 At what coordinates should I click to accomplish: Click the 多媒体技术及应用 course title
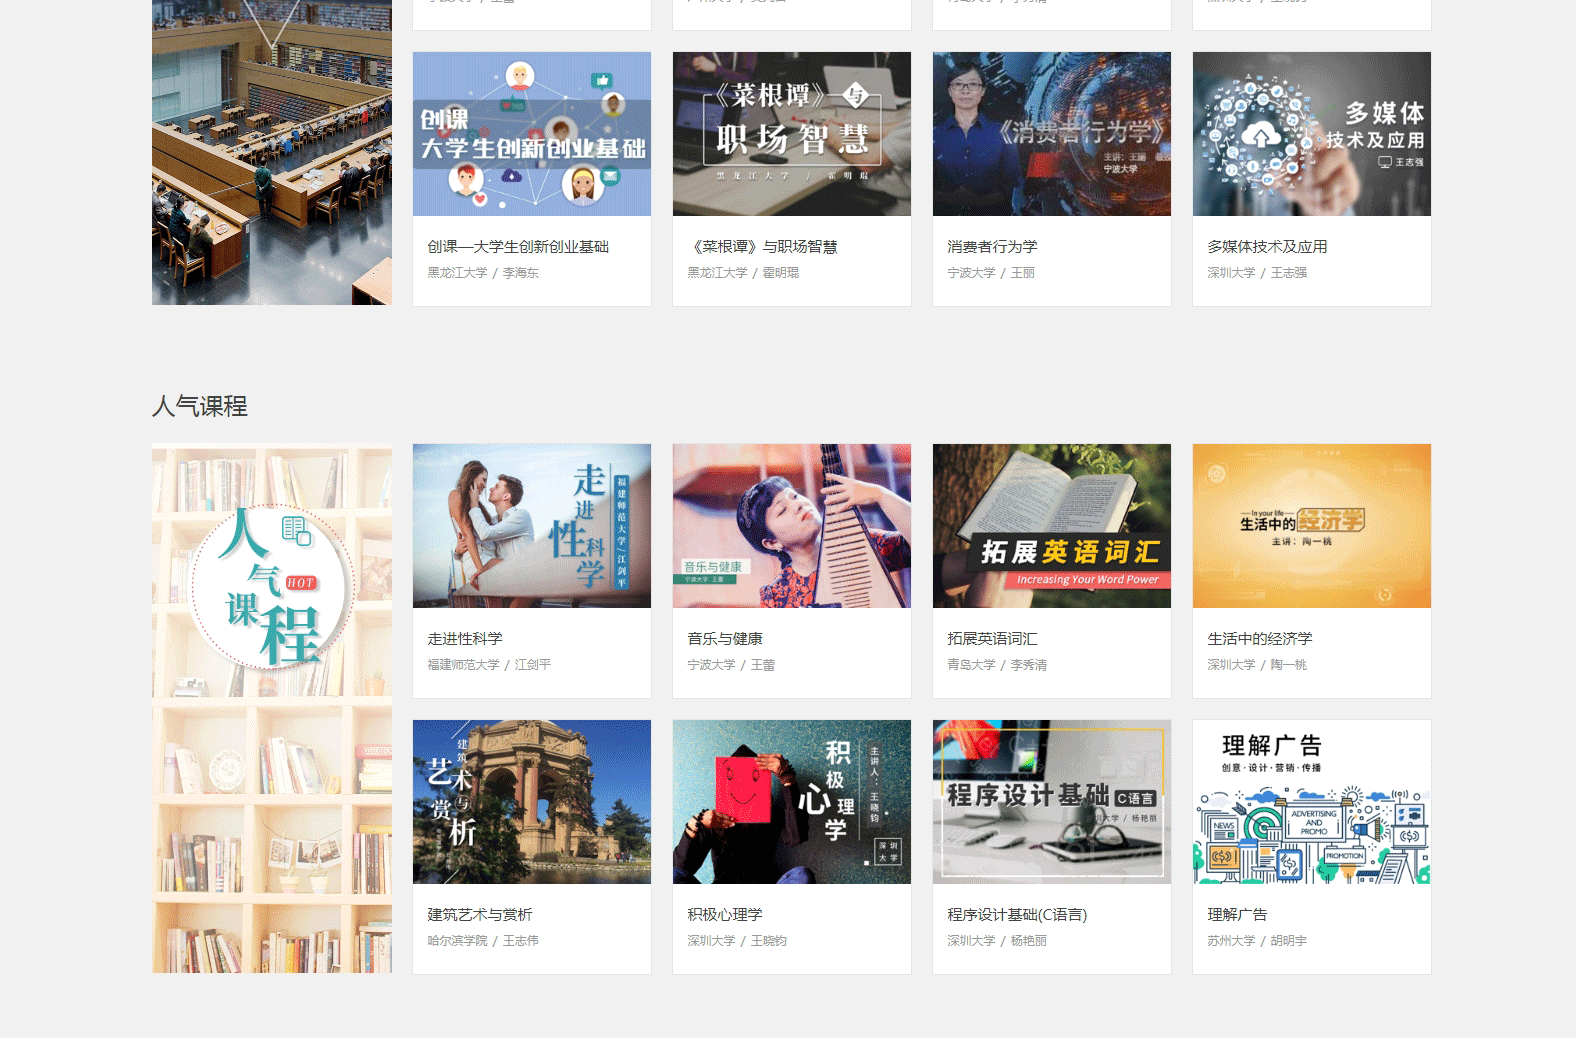point(1267,247)
